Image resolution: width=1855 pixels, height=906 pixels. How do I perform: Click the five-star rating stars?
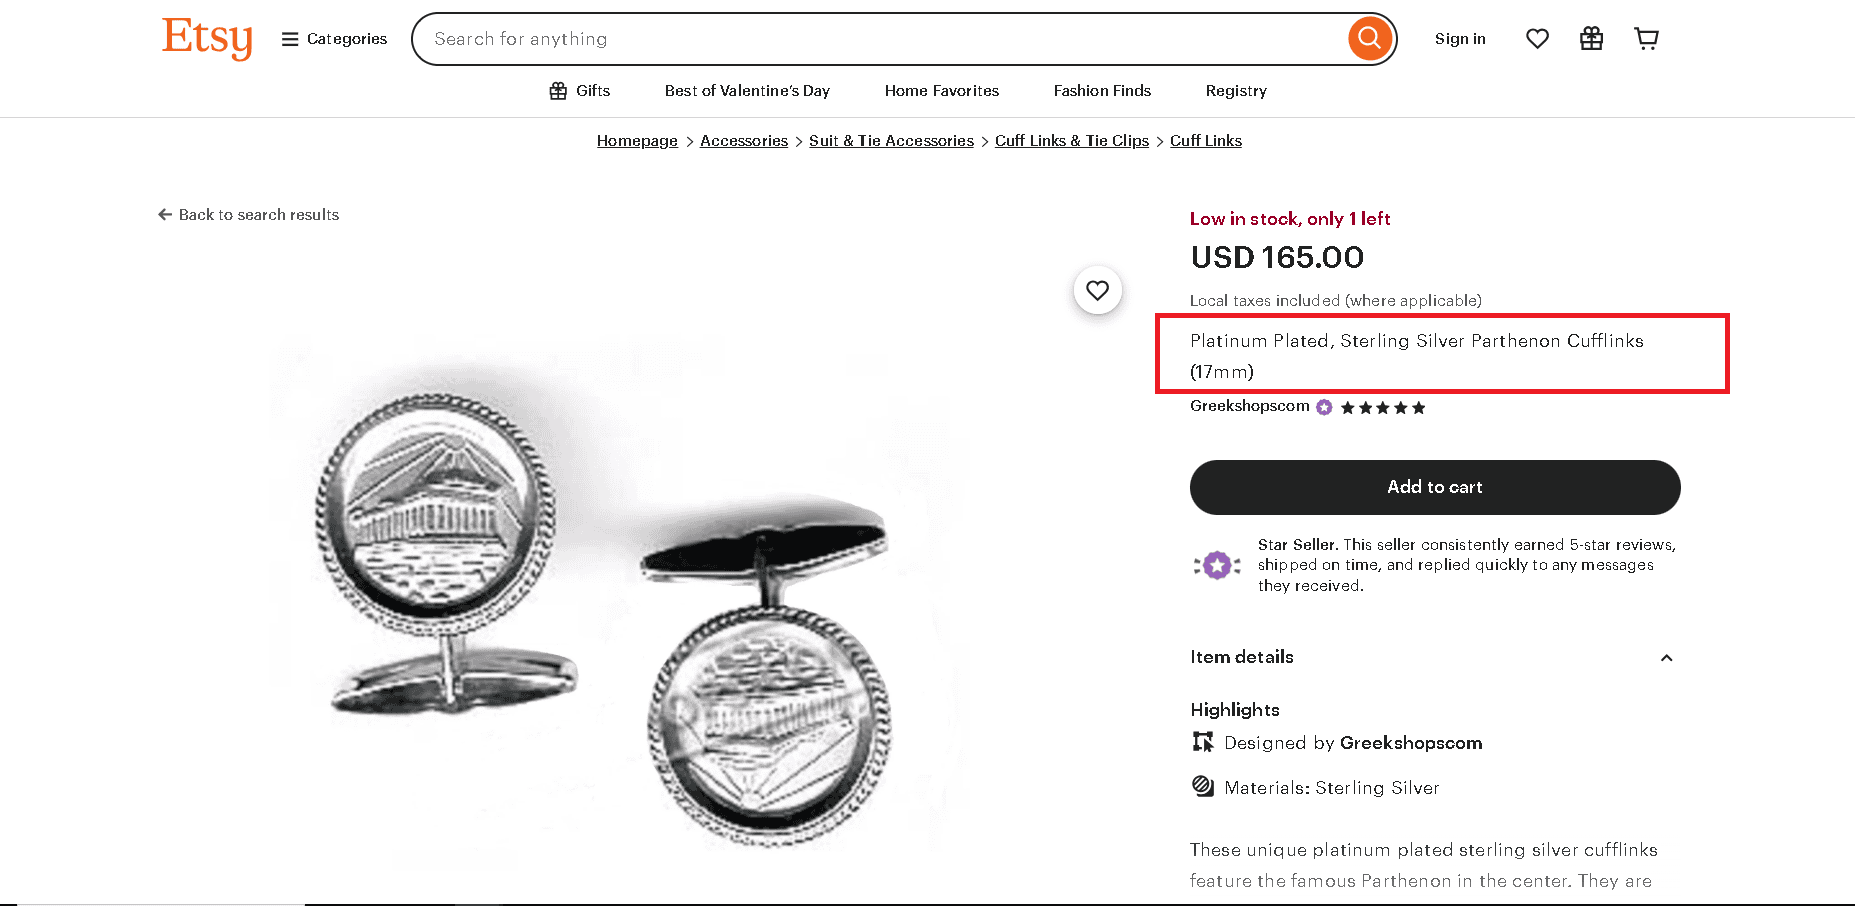(1383, 407)
